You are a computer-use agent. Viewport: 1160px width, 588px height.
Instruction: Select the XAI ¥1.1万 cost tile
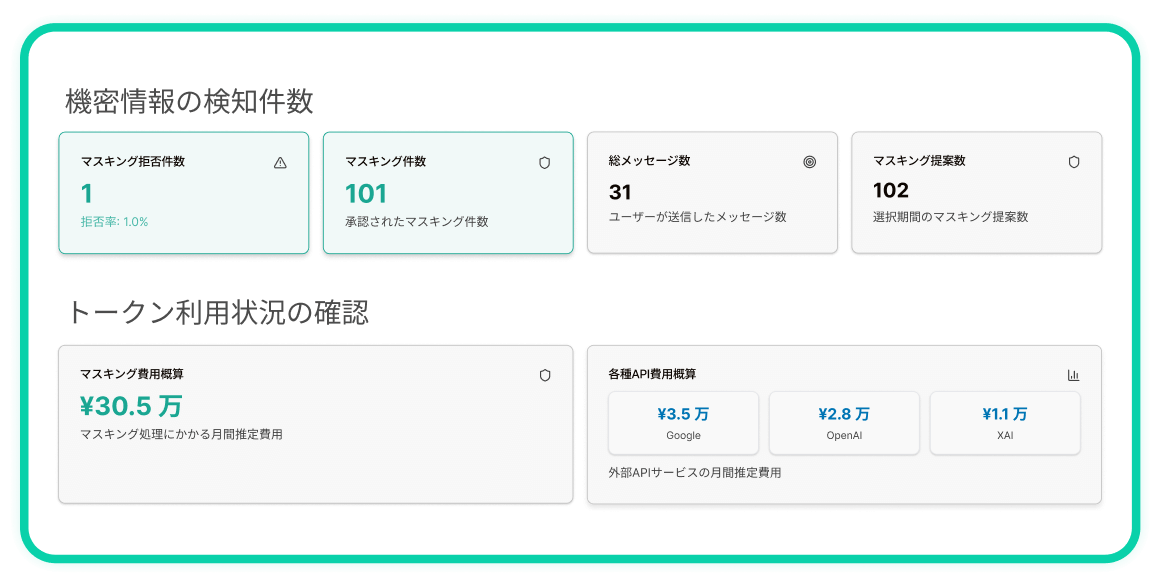1004,422
